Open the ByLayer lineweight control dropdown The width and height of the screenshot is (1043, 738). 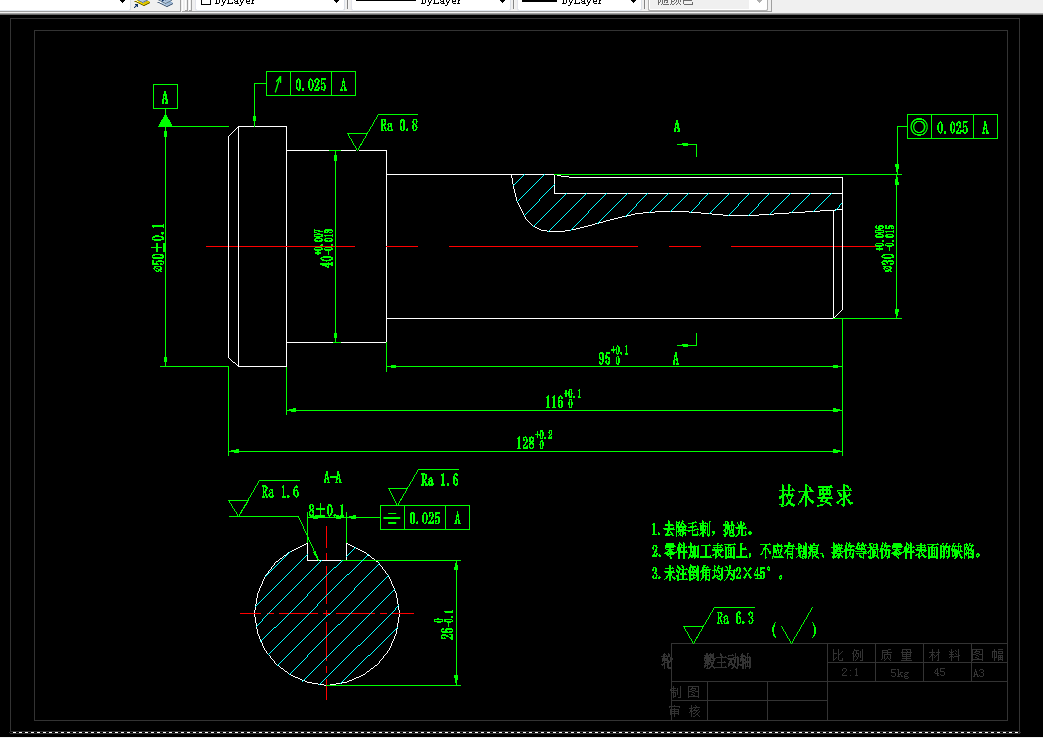tap(579, 3)
